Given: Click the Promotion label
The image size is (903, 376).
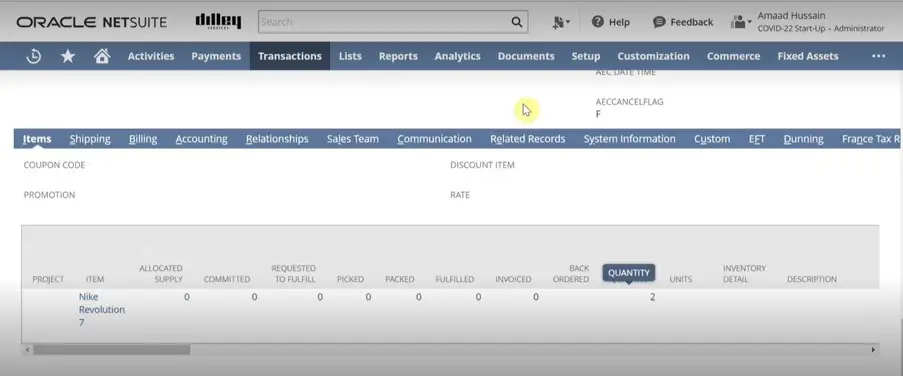Looking at the screenshot, I should pyautogui.click(x=49, y=195).
